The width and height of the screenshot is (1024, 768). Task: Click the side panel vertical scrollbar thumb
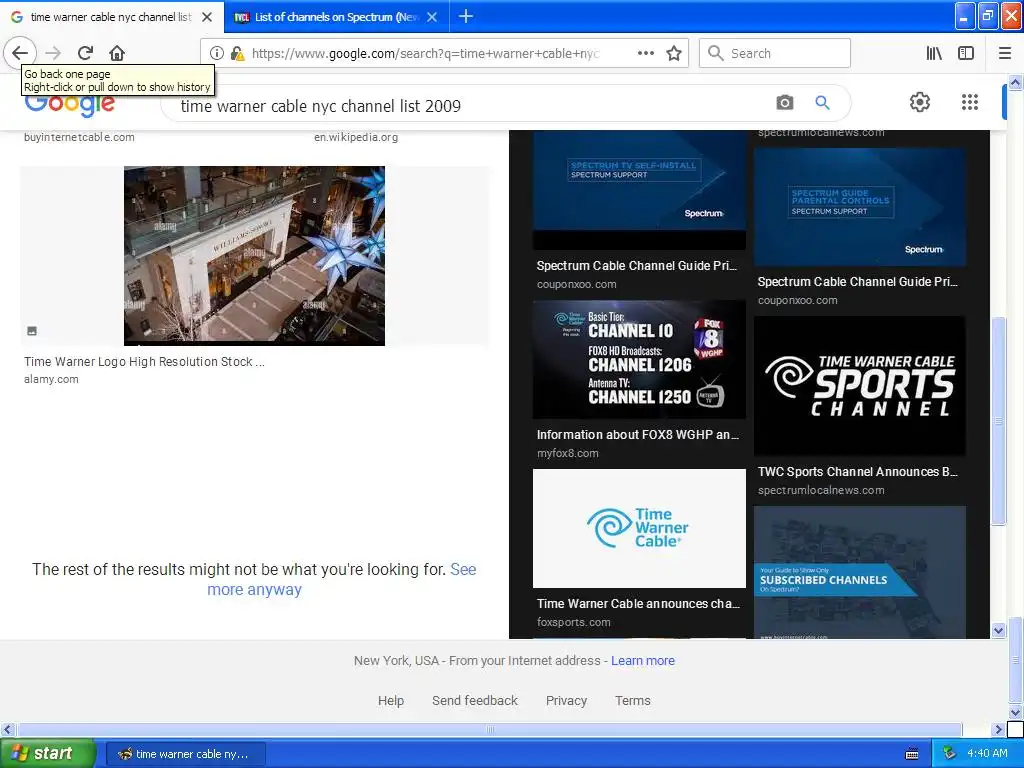click(x=999, y=421)
